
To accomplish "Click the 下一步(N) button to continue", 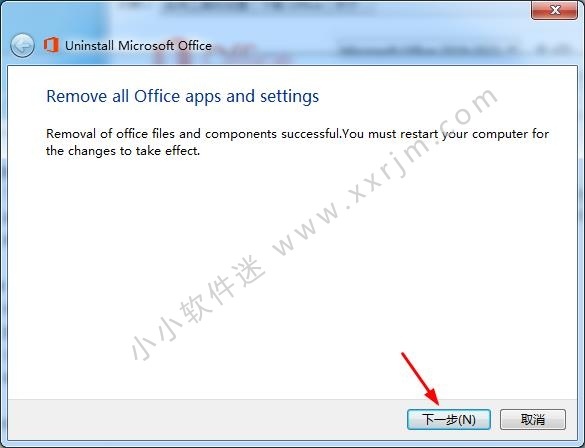I will click(448, 420).
